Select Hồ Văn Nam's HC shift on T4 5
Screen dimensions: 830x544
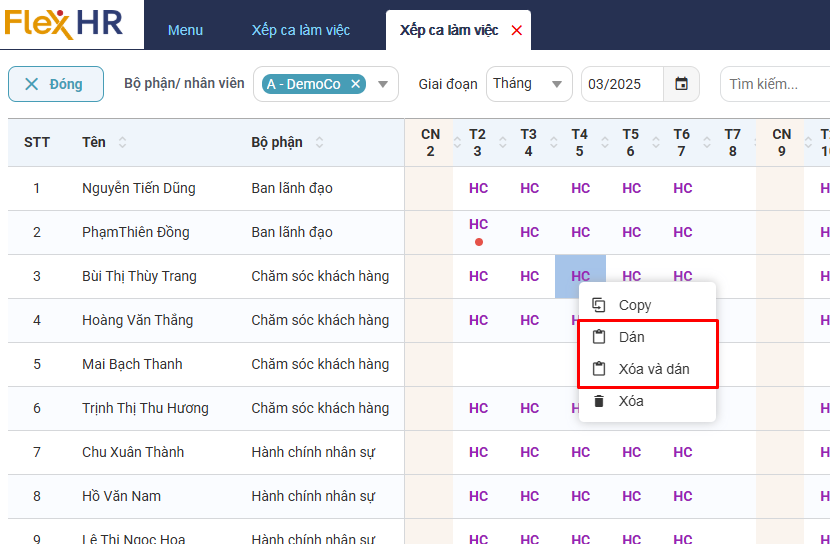[581, 496]
